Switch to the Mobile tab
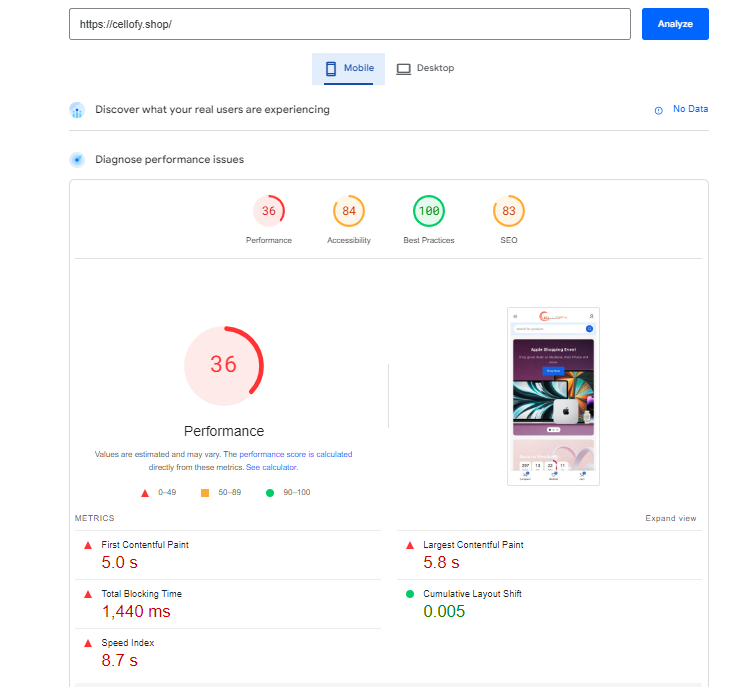 tap(348, 69)
